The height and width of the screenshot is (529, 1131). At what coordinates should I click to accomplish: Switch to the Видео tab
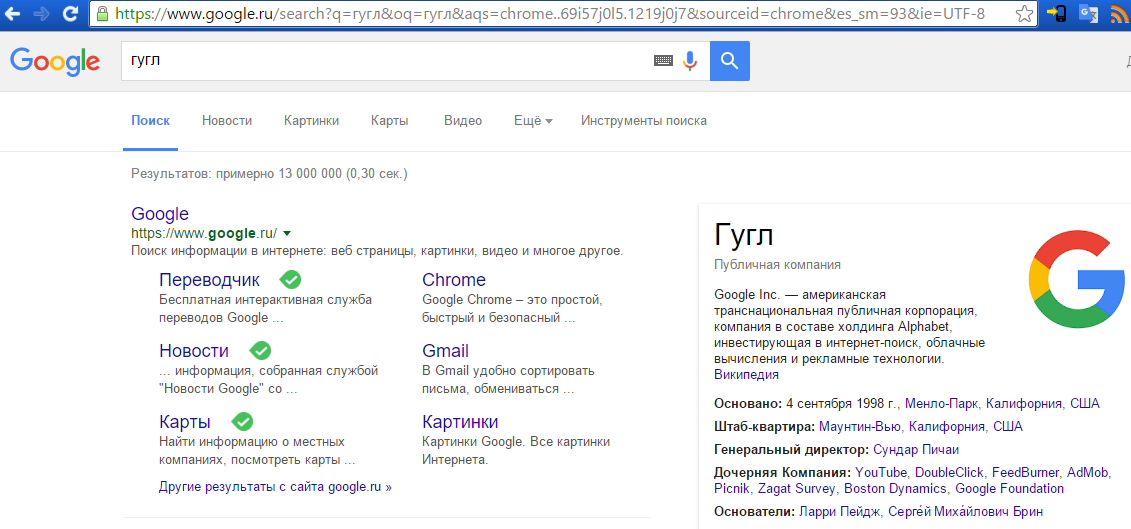click(x=463, y=121)
